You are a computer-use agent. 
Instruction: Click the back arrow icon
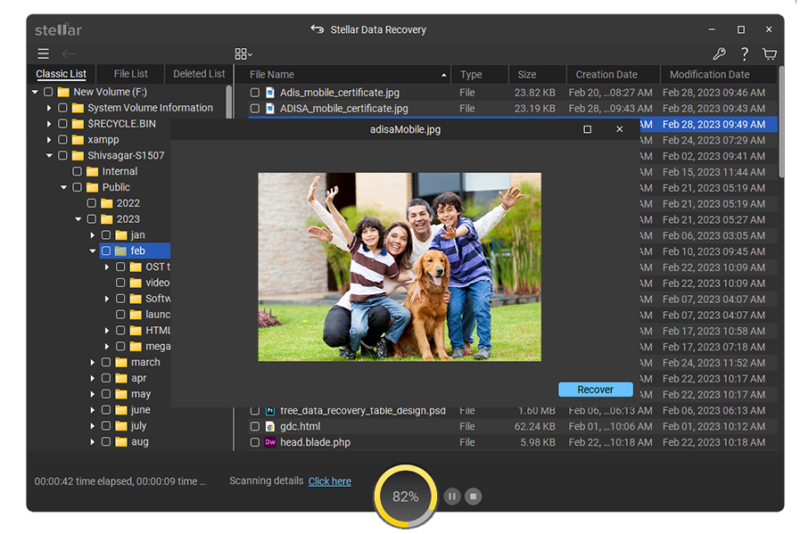[68, 54]
